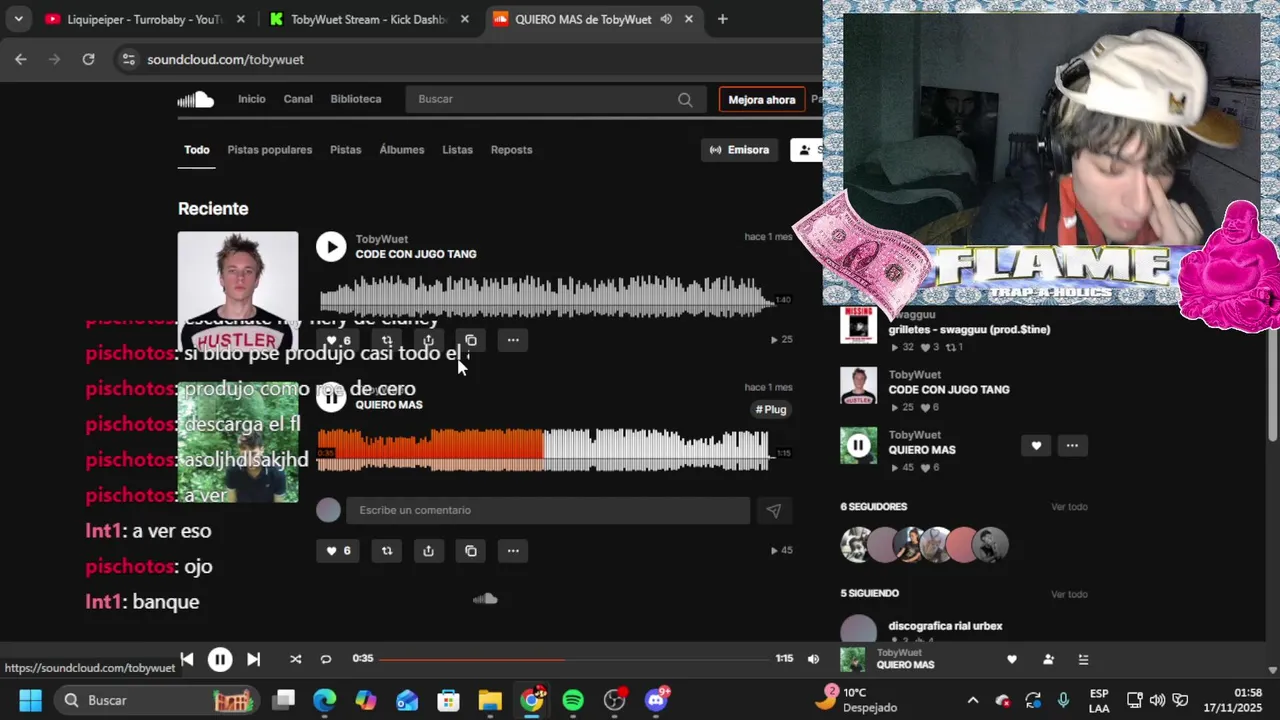
Task: Mute audio on QUIERO MAS tab
Action: [x=666, y=19]
